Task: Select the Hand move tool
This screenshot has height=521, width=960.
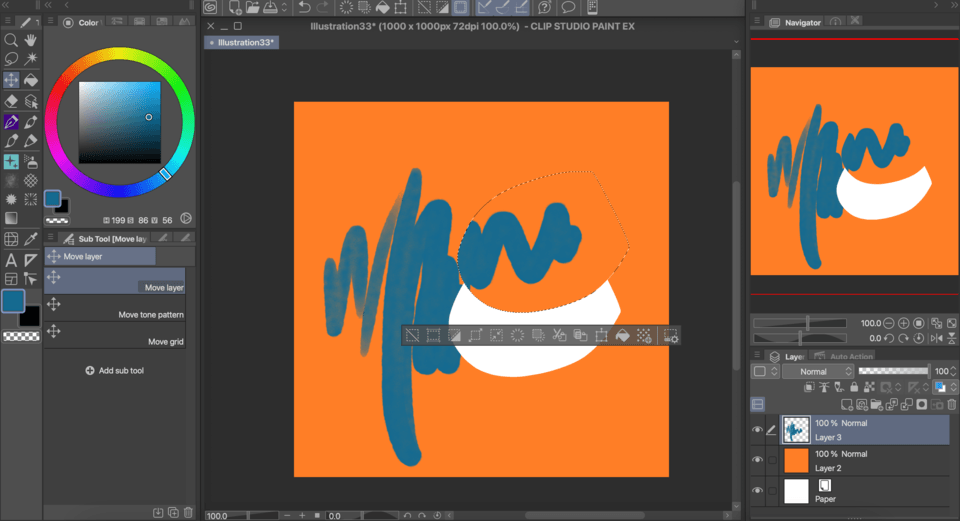Action: pyautogui.click(x=31, y=40)
